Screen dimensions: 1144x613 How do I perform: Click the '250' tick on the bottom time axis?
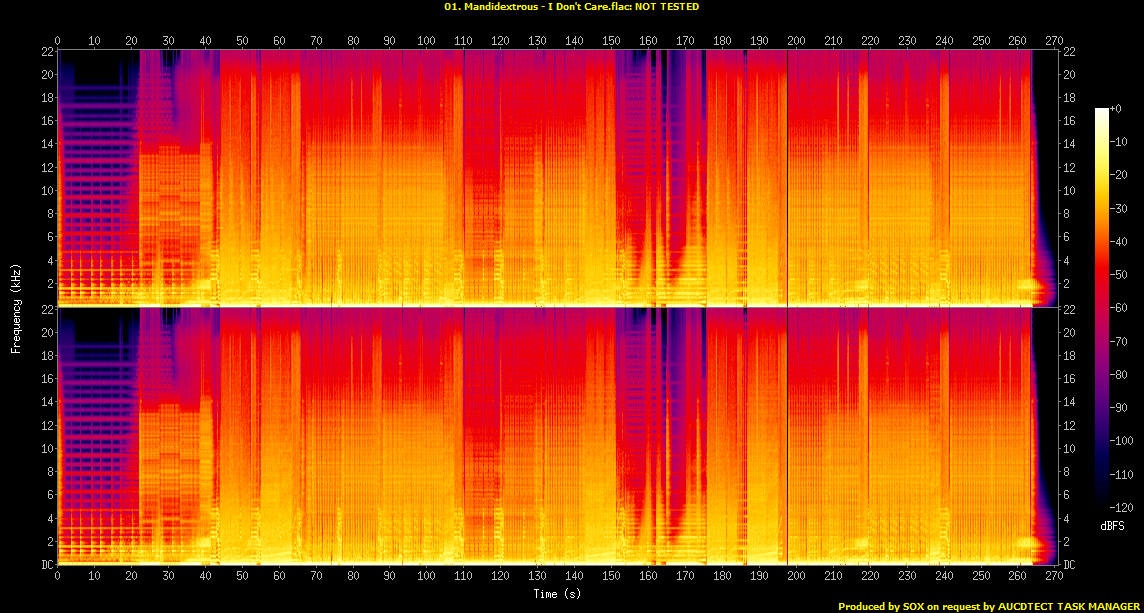(981, 577)
